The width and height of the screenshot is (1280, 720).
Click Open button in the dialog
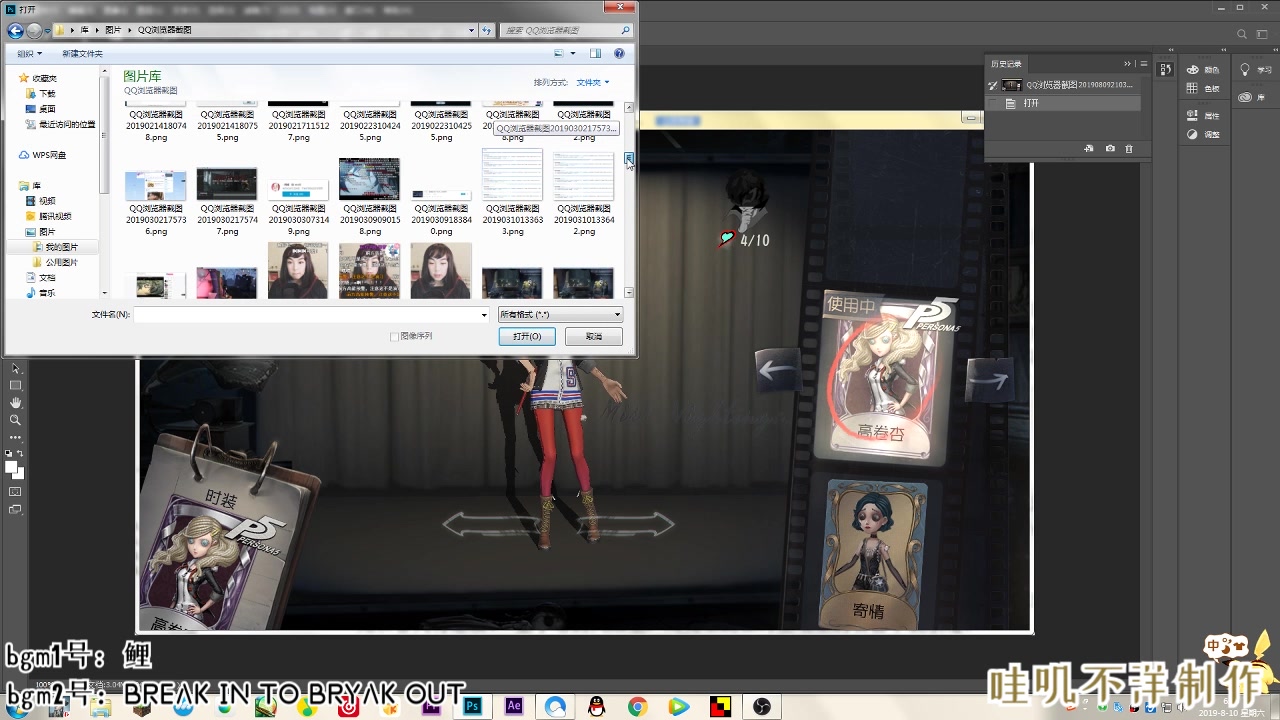coord(527,337)
